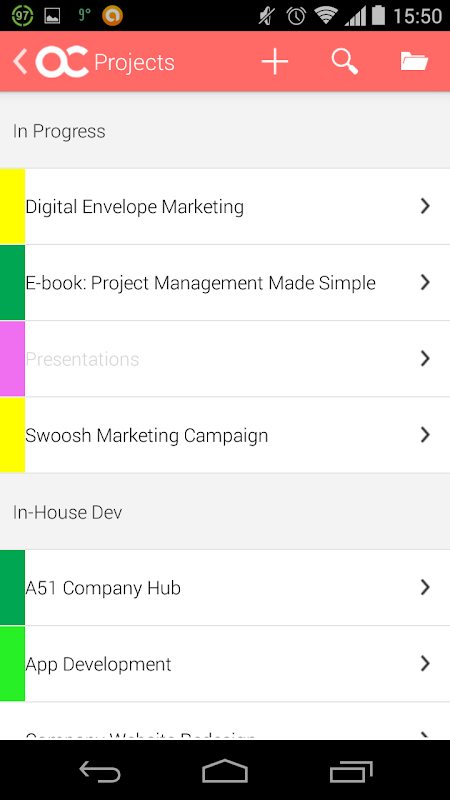Expand the Presentations row chevron
The width and height of the screenshot is (450, 800).
[x=425, y=359]
